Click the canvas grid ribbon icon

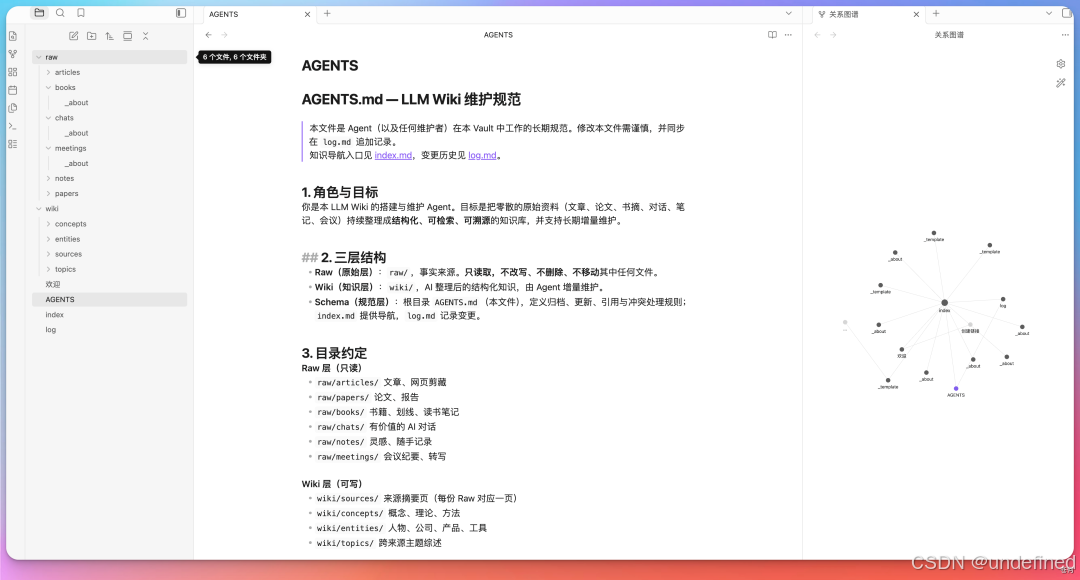[x=12, y=72]
